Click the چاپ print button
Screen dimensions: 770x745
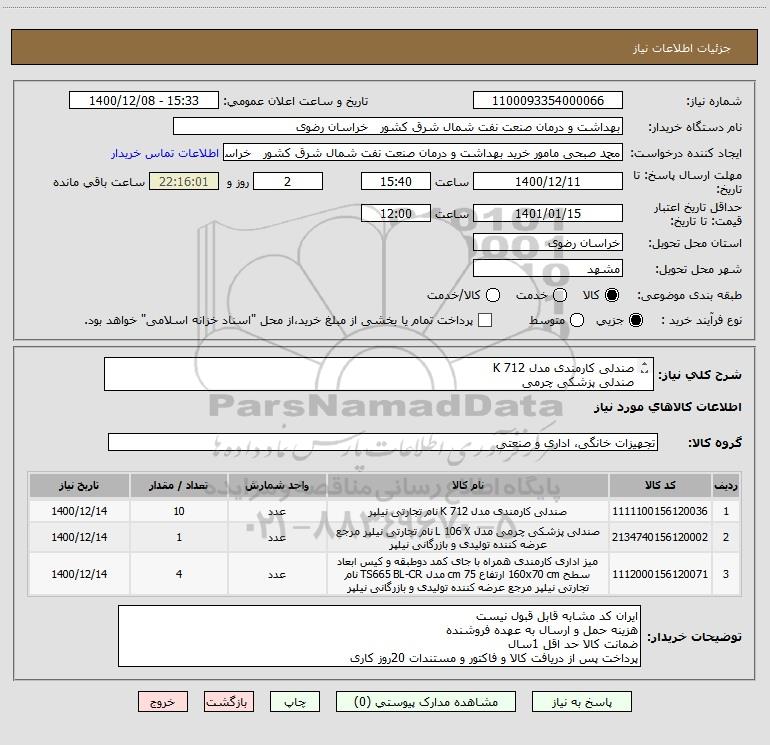(295, 702)
